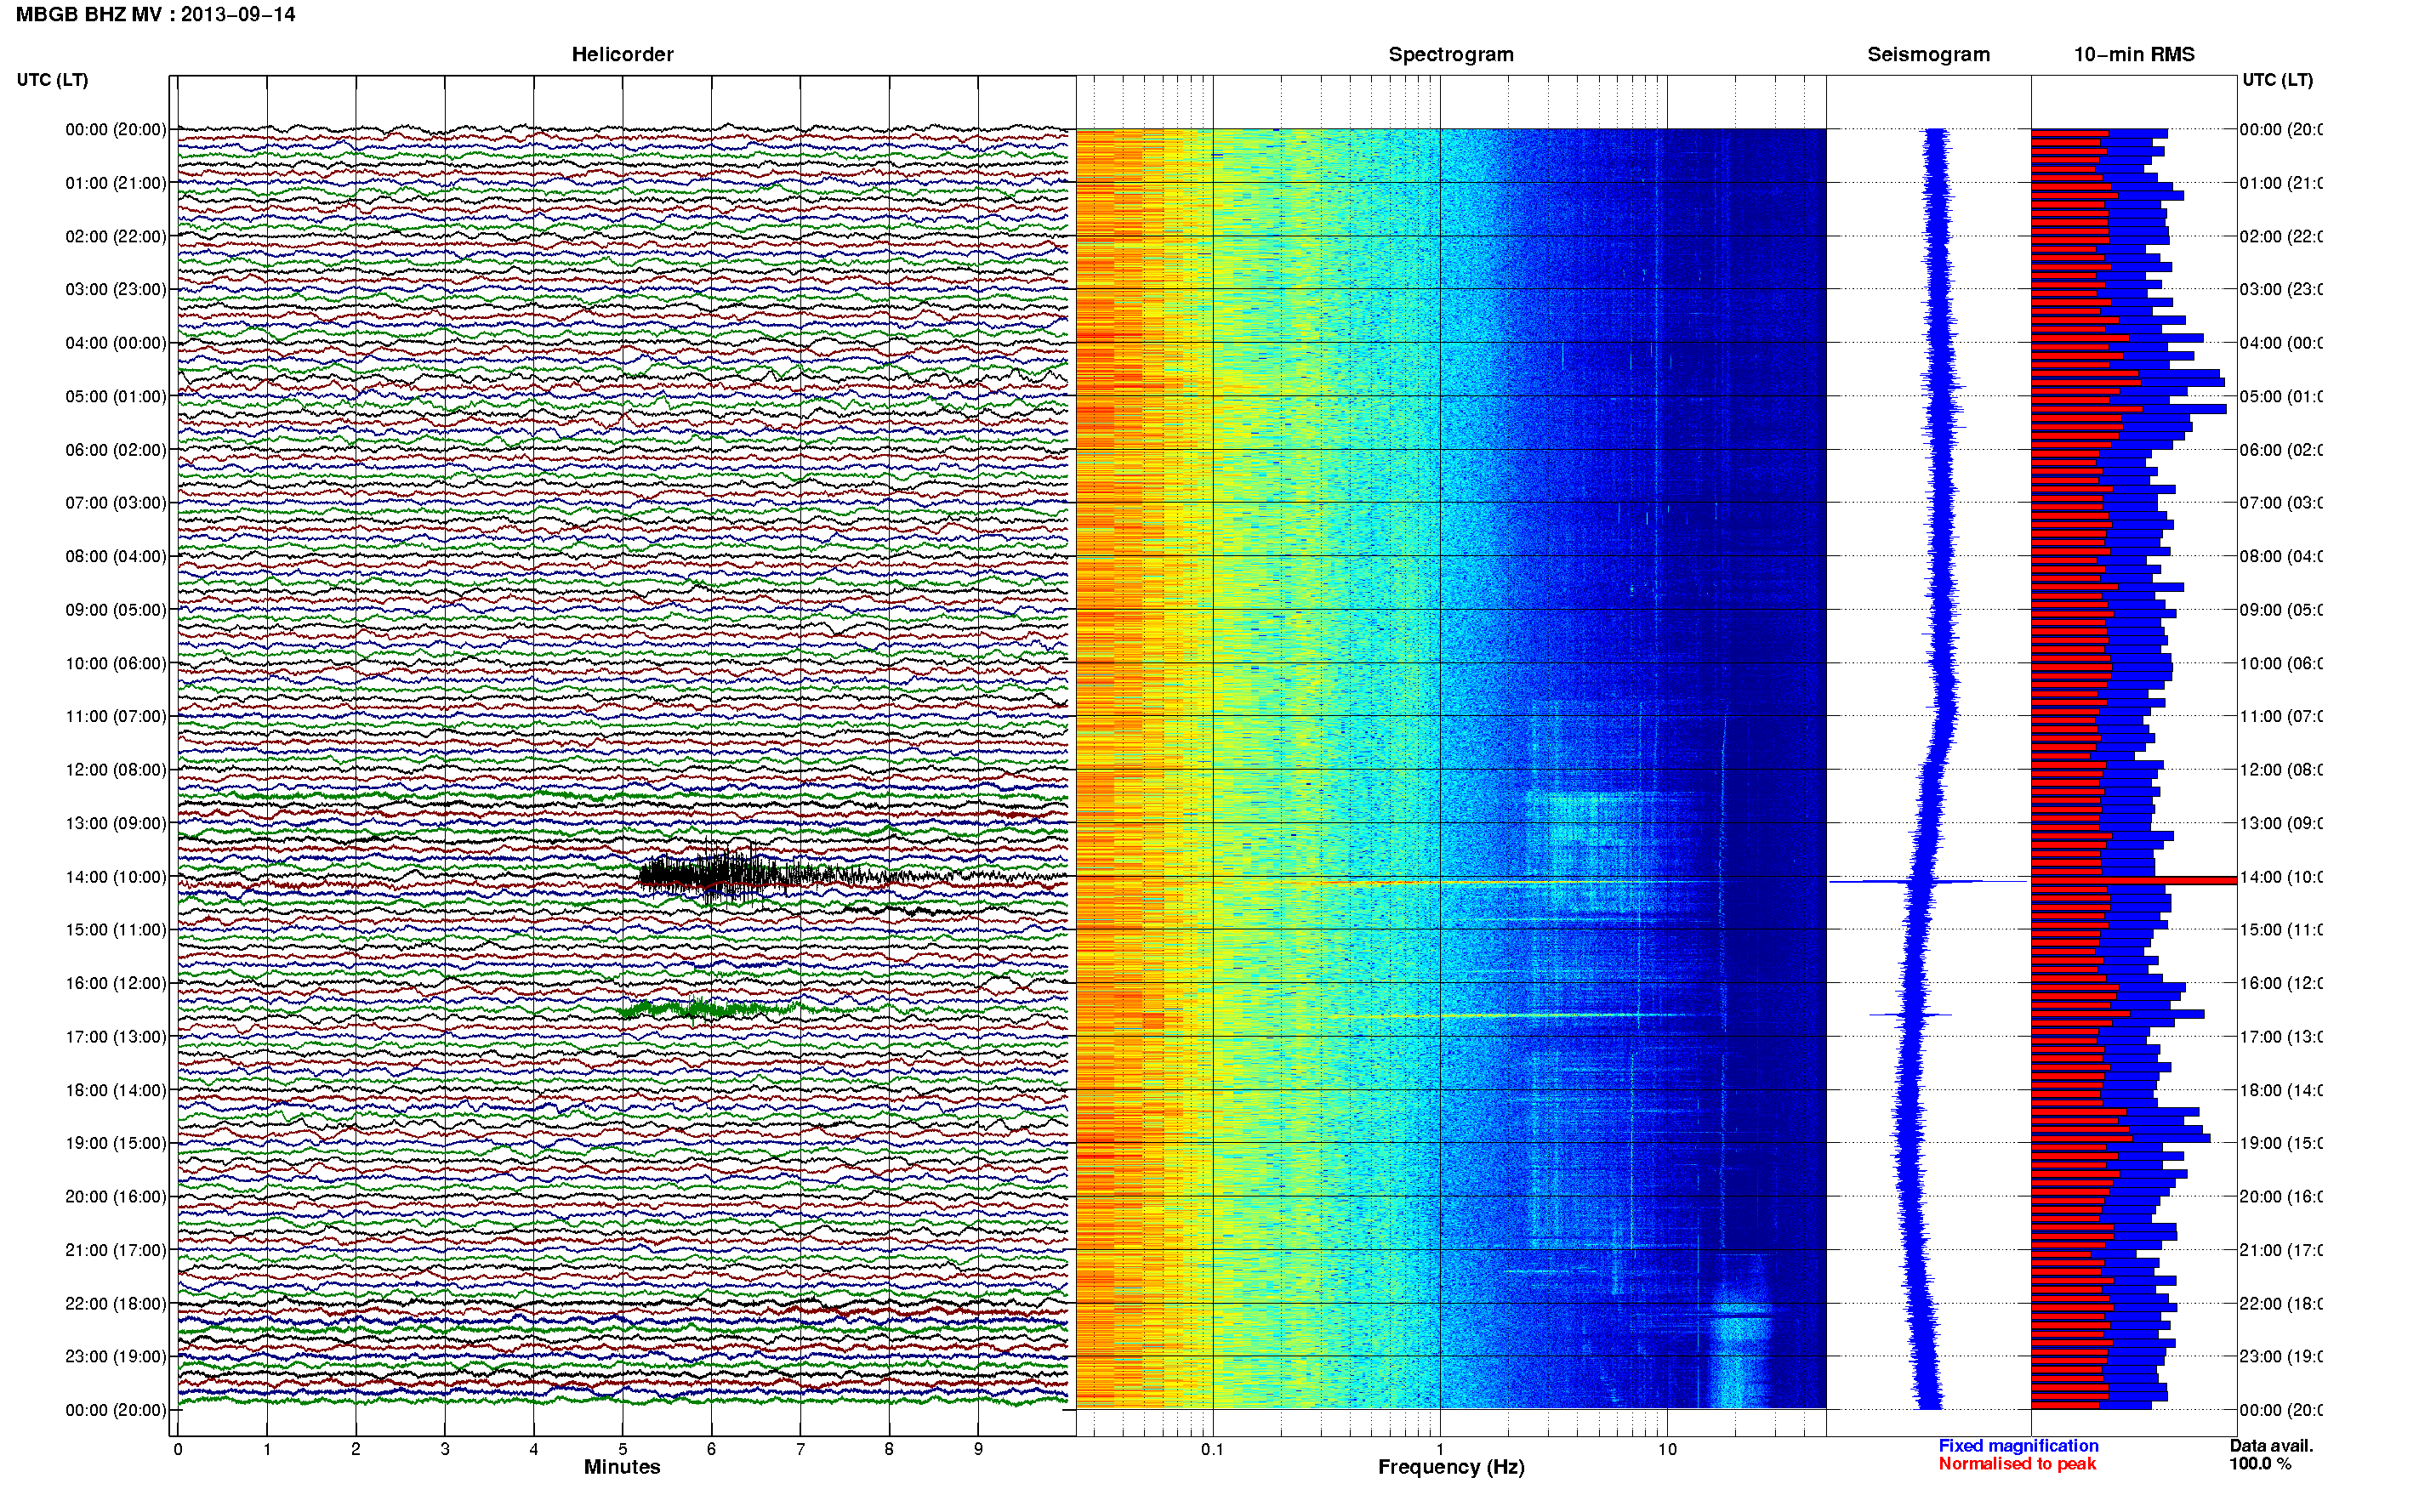Click the '10:00 (06:00)' helicorder time label

point(116,663)
